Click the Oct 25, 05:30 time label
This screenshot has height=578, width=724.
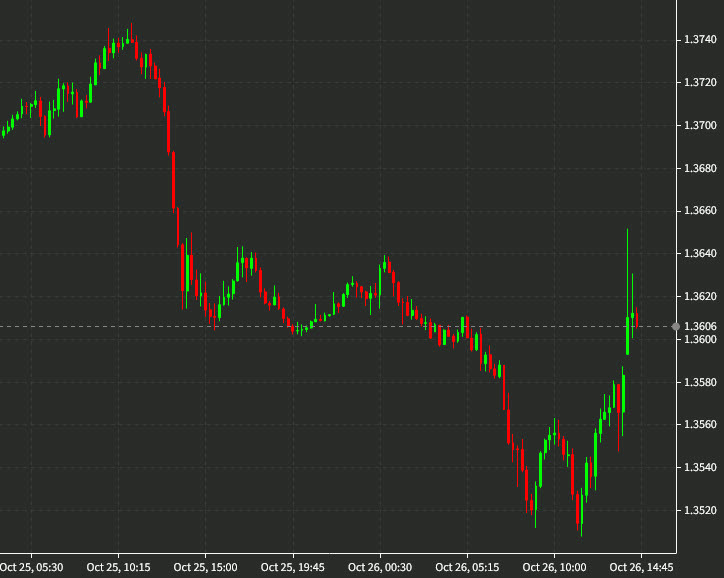pyautogui.click(x=31, y=567)
